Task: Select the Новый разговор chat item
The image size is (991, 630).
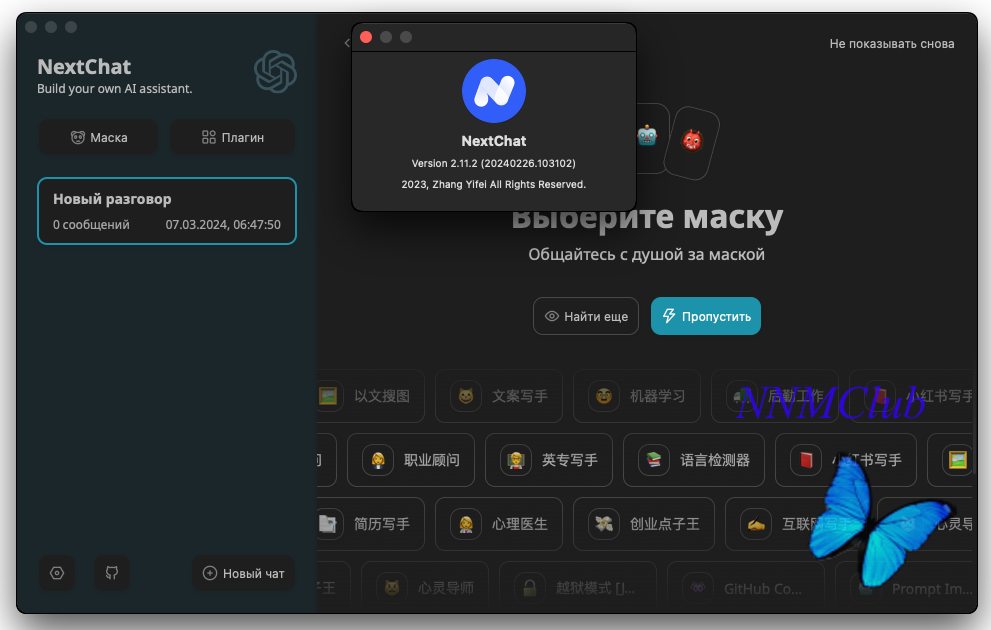Action: tap(167, 211)
